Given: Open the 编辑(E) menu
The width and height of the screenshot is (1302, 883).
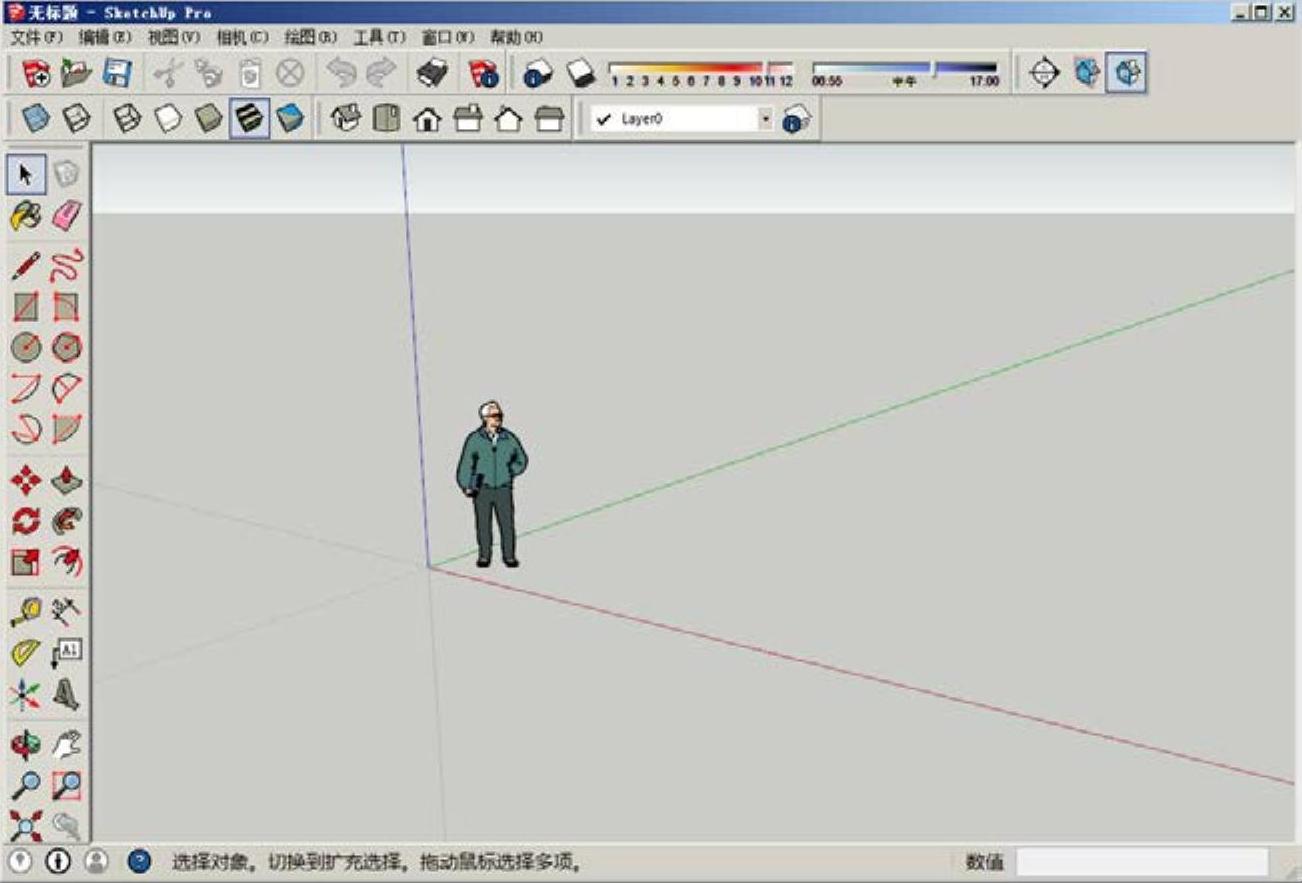Looking at the screenshot, I should point(105,37).
